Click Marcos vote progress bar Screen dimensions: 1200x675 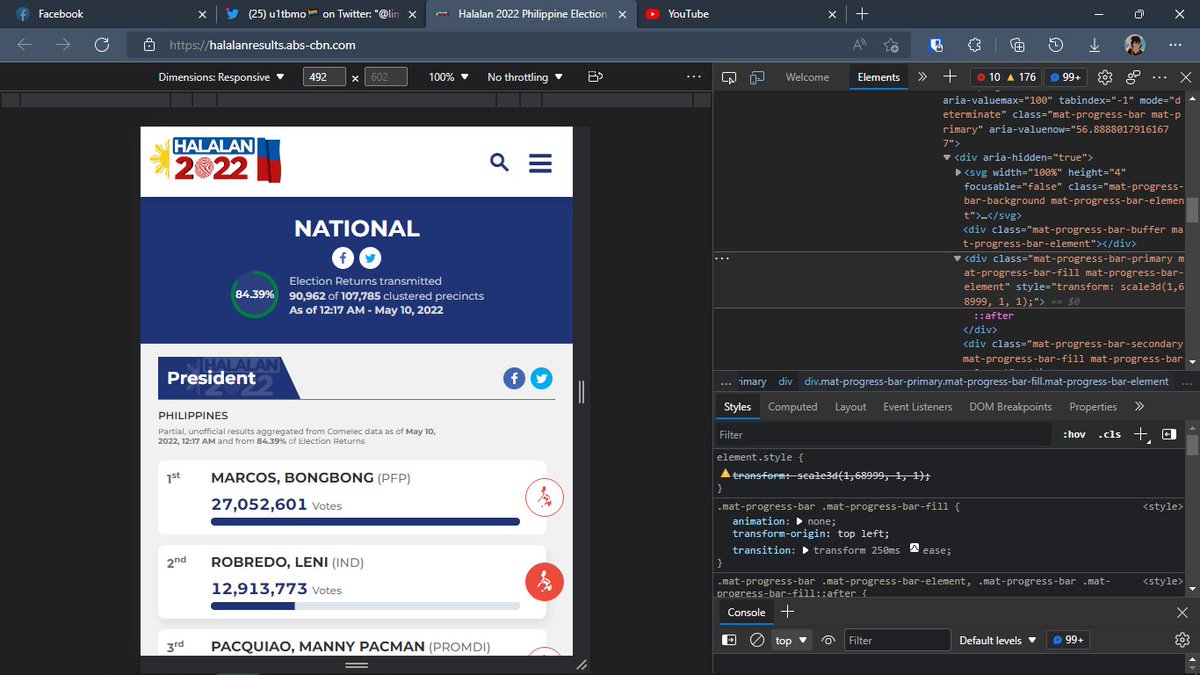point(365,521)
